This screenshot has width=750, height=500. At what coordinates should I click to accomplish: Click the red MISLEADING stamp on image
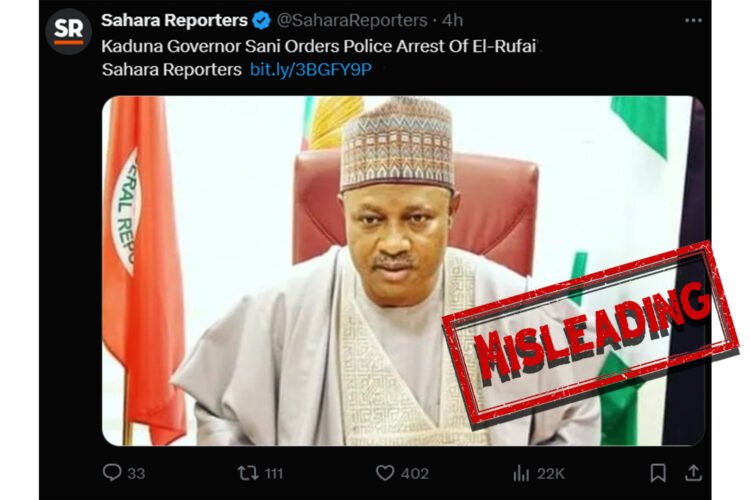(x=590, y=325)
